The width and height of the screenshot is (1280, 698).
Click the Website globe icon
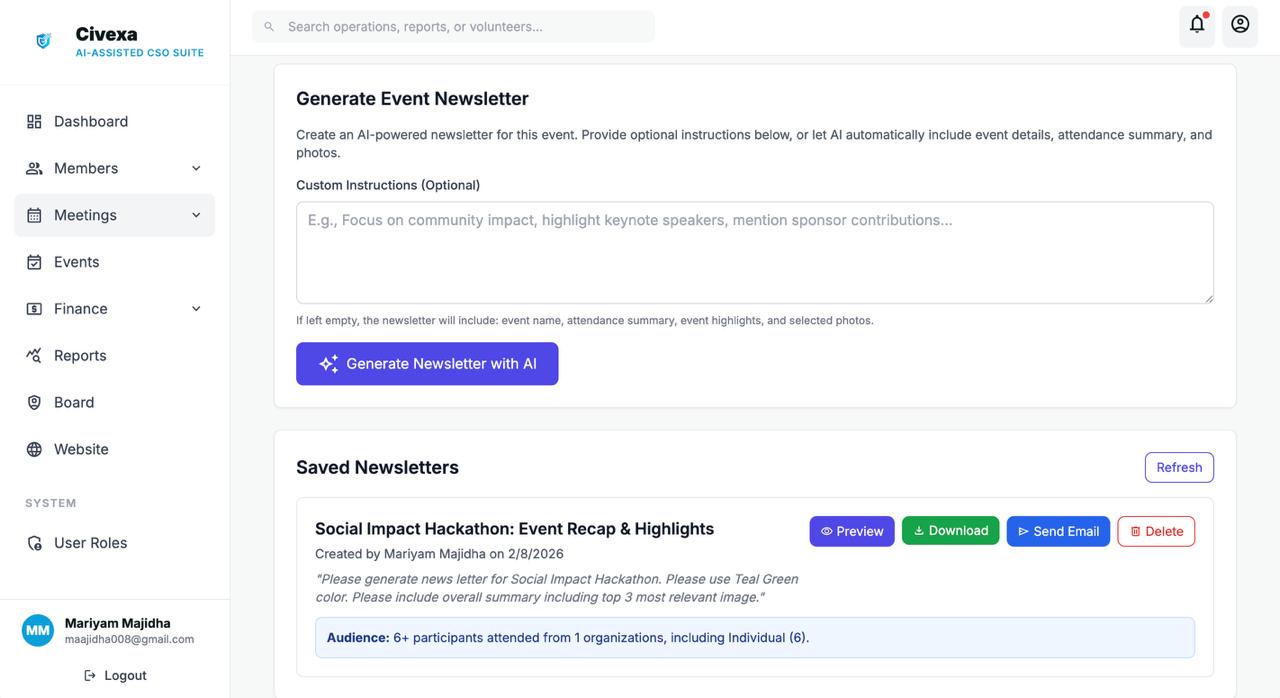pos(34,449)
